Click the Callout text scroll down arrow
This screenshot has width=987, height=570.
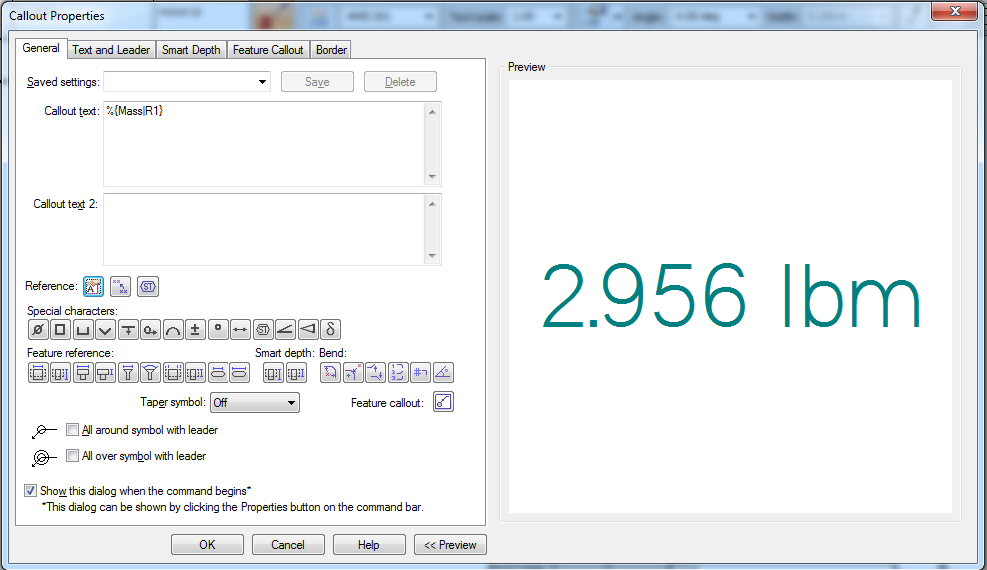point(432,177)
